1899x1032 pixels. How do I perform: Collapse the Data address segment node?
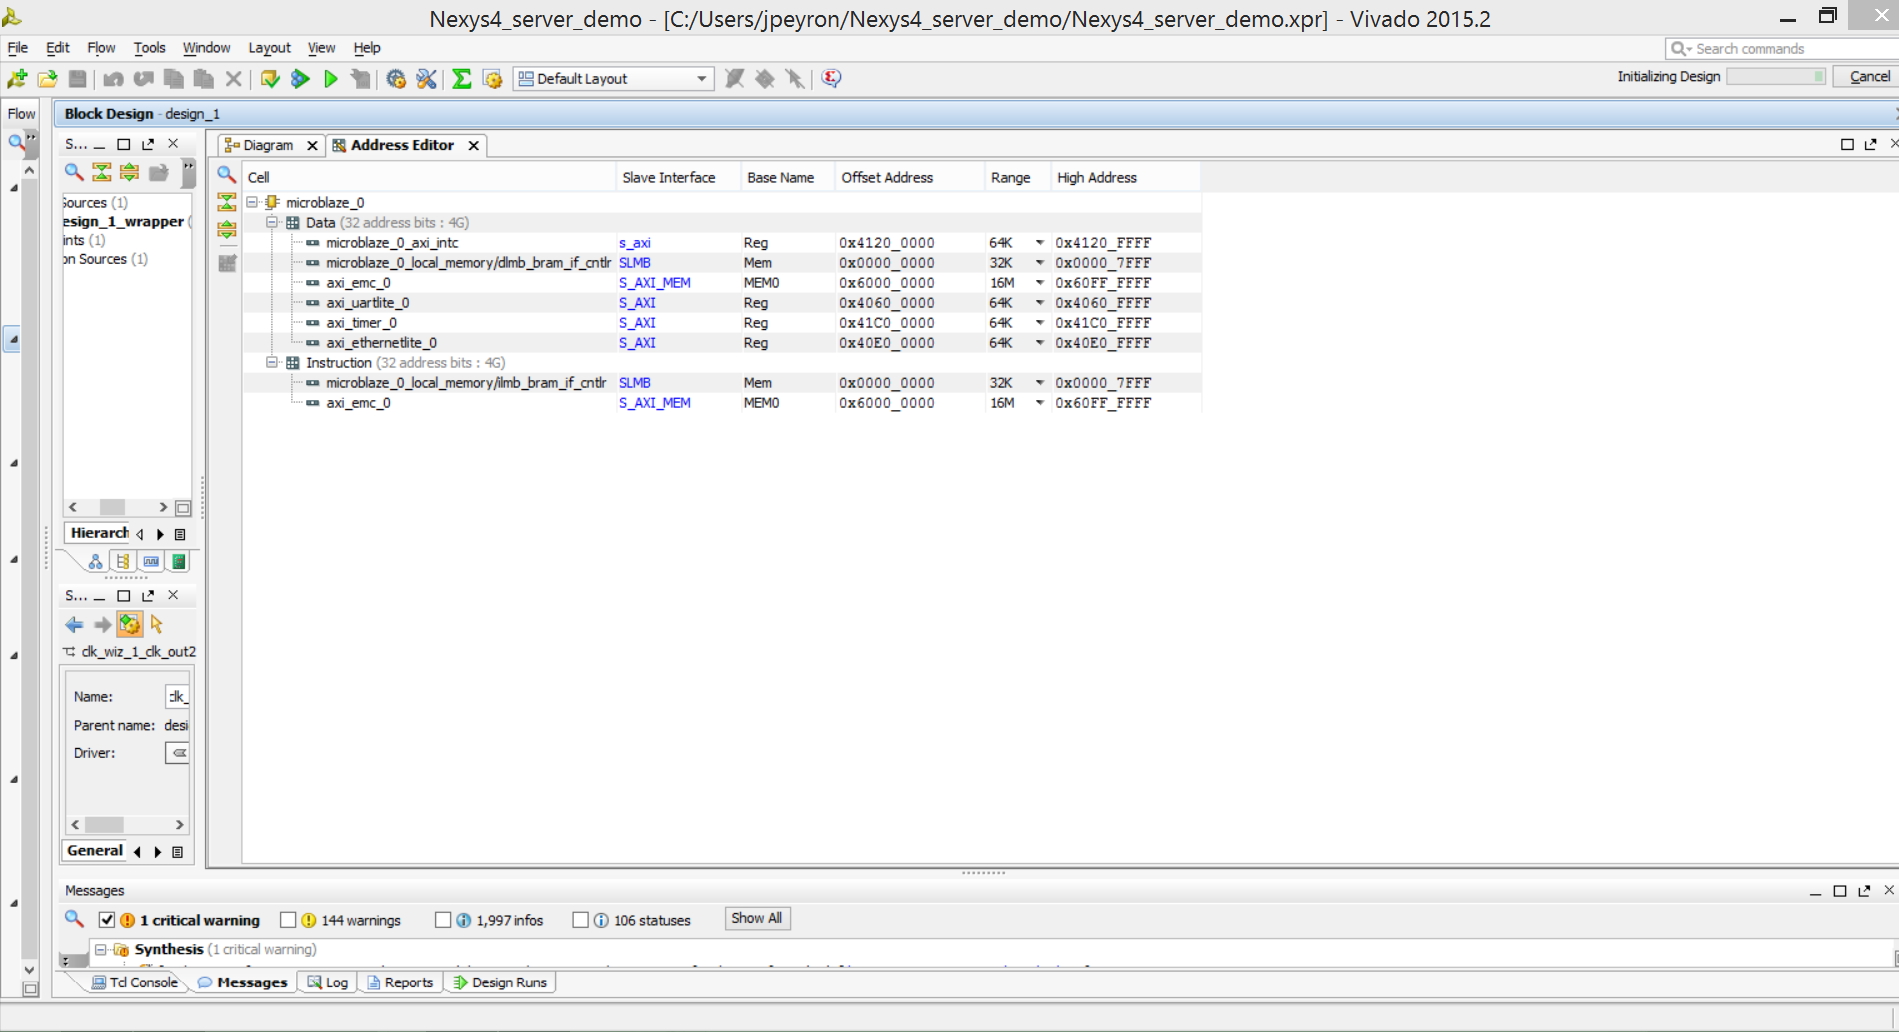(x=272, y=222)
